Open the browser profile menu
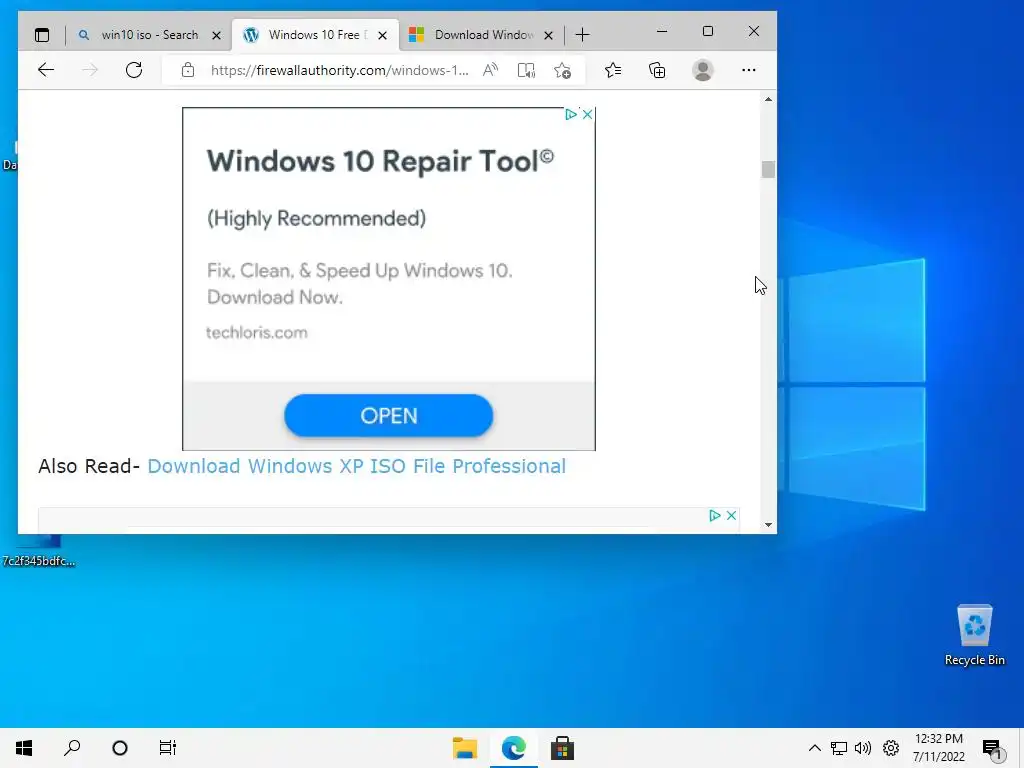This screenshot has height=768, width=1024. point(703,70)
